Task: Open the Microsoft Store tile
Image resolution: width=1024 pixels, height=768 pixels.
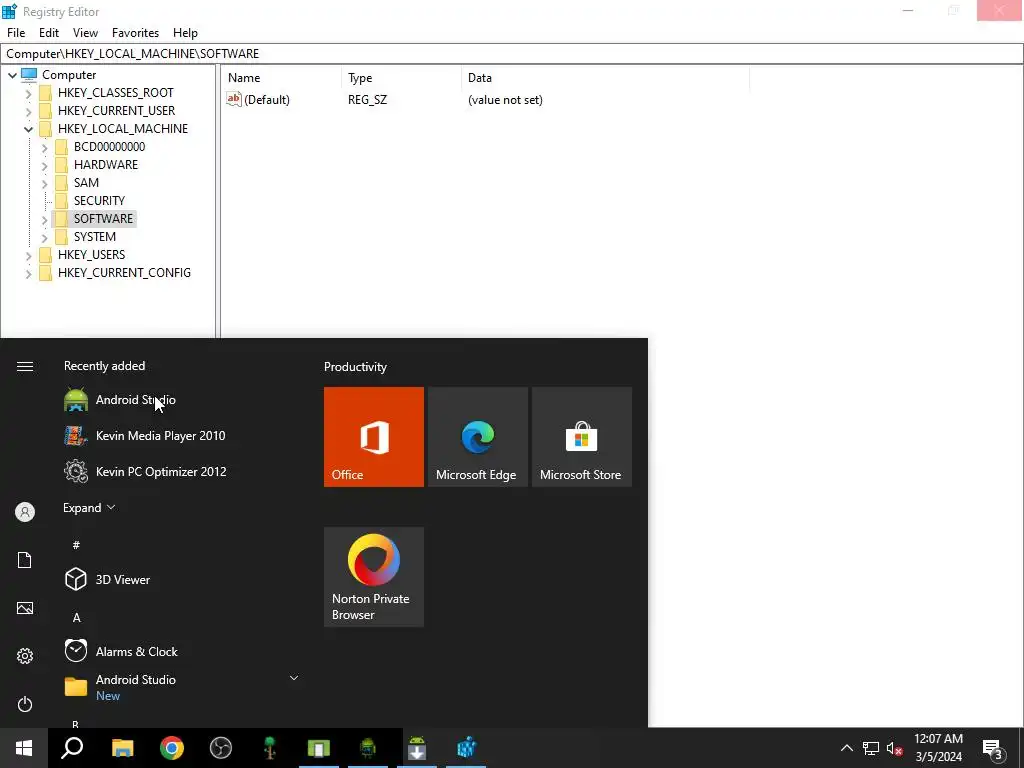Action: coord(582,437)
